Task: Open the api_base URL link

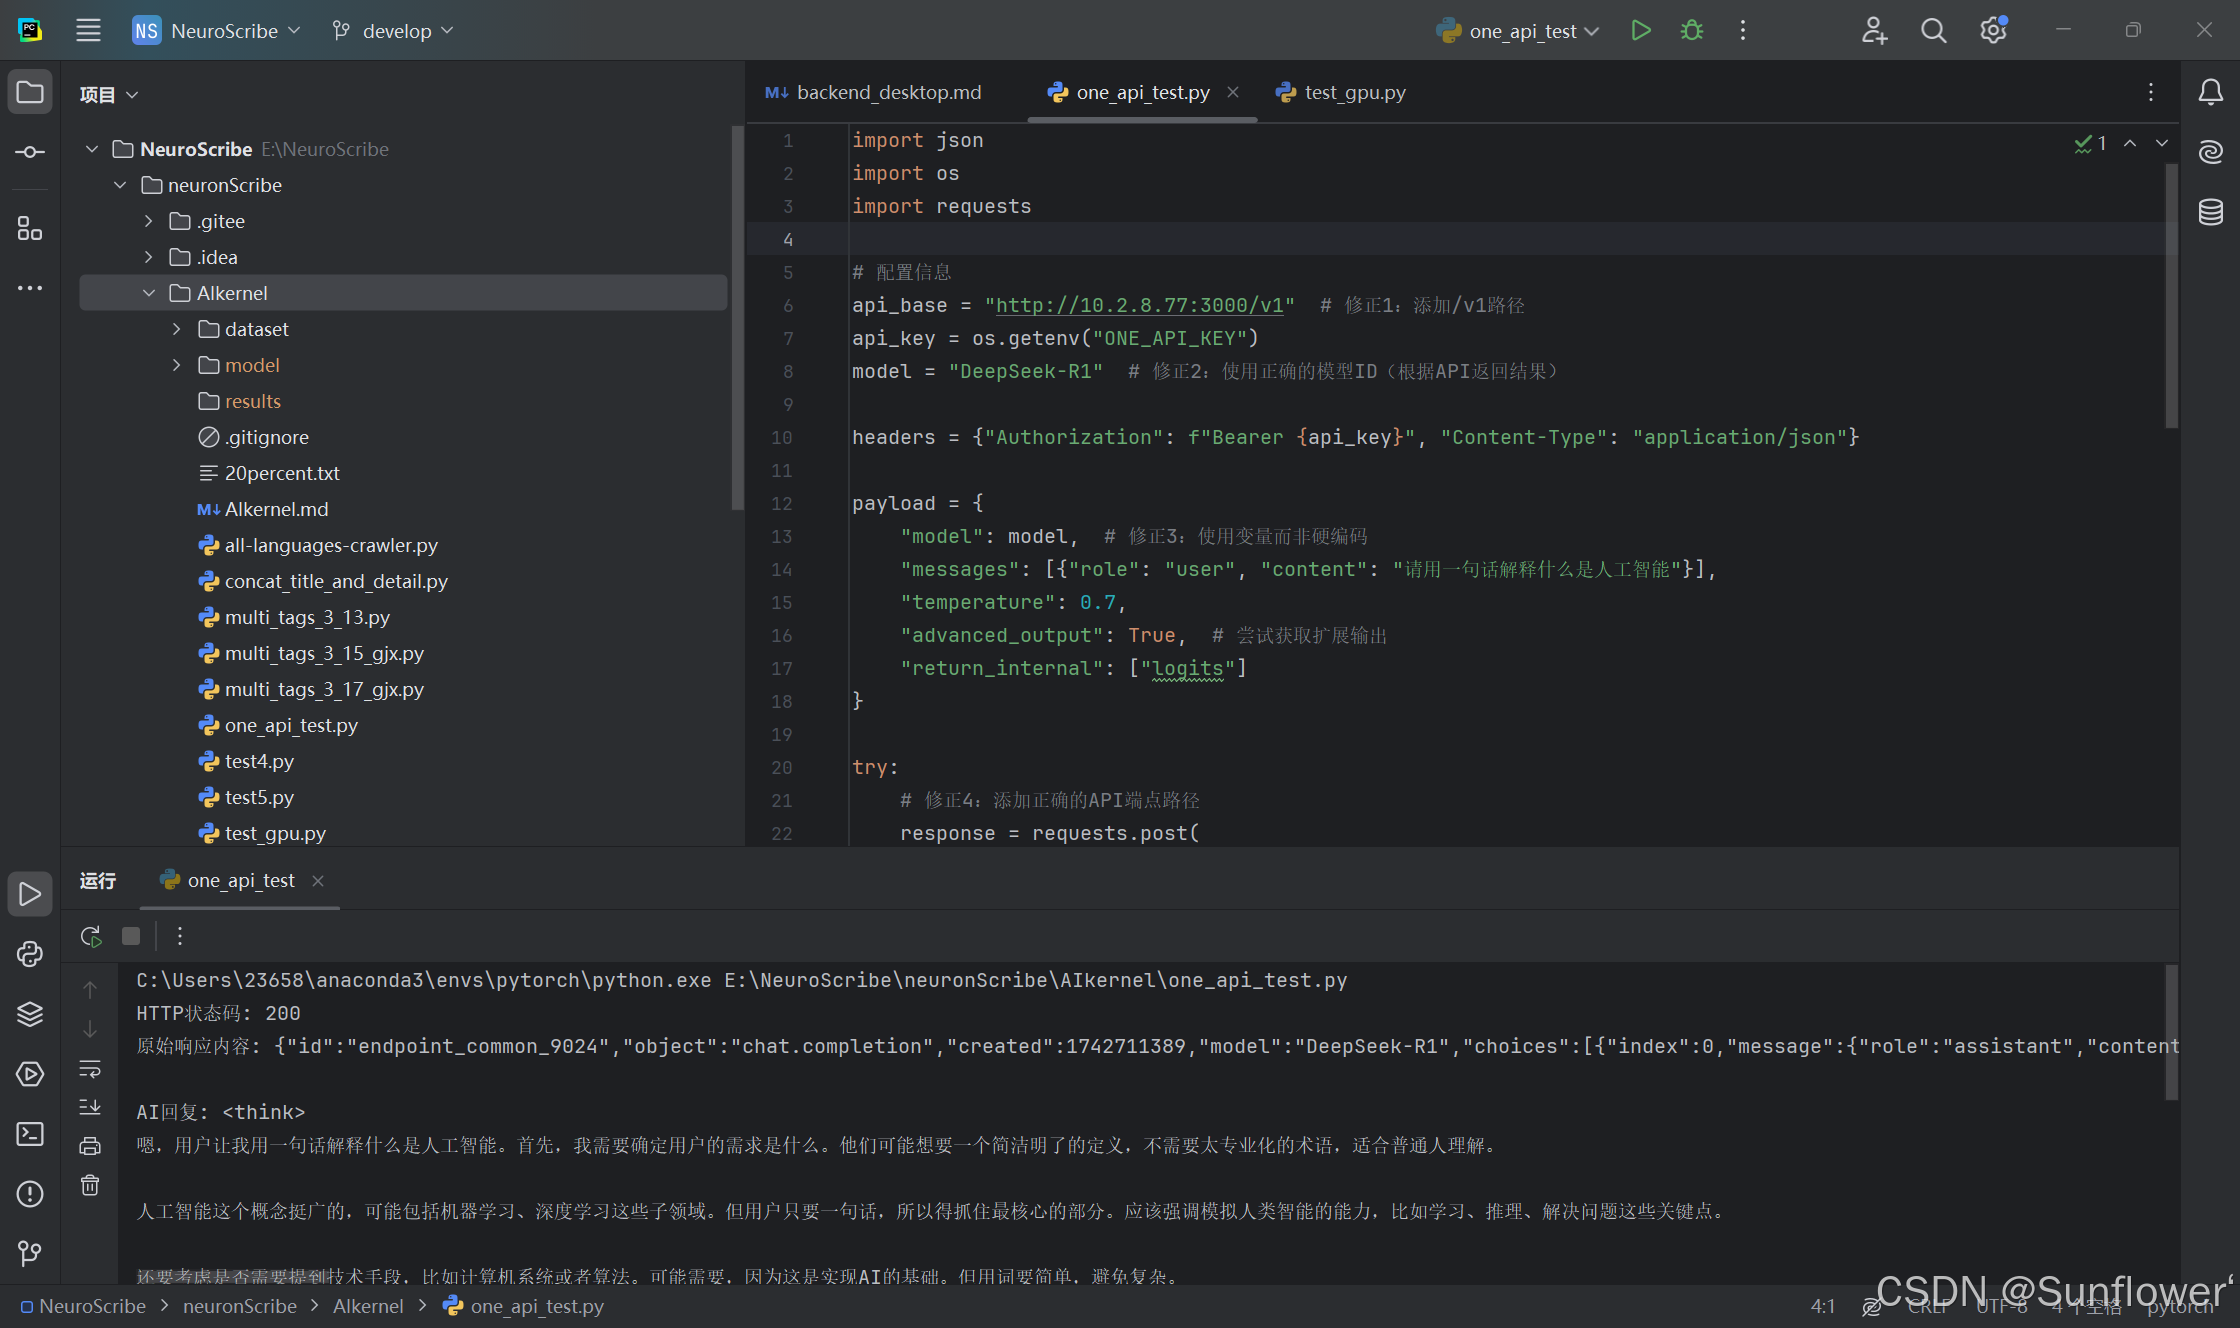Action: pyautogui.click(x=1139, y=305)
